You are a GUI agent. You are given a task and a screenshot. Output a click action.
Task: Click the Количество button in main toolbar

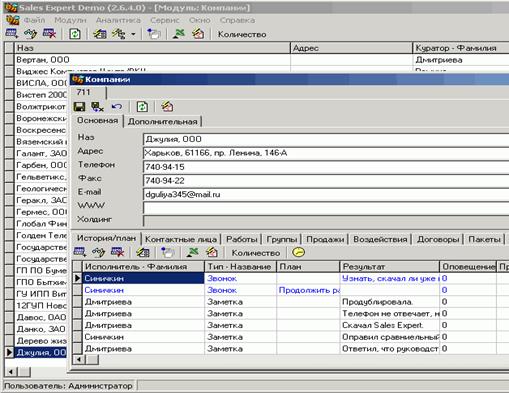pos(242,34)
